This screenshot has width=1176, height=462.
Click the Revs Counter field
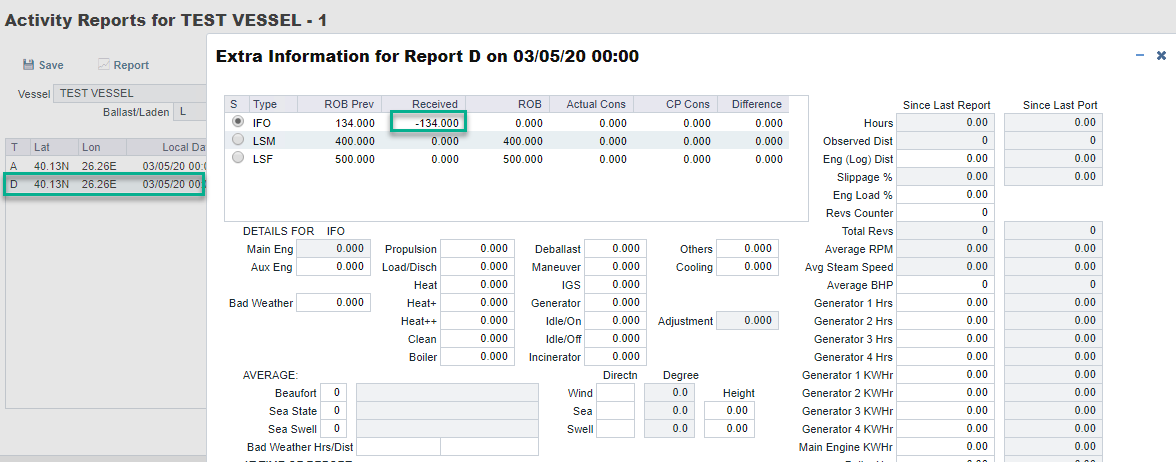950,213
